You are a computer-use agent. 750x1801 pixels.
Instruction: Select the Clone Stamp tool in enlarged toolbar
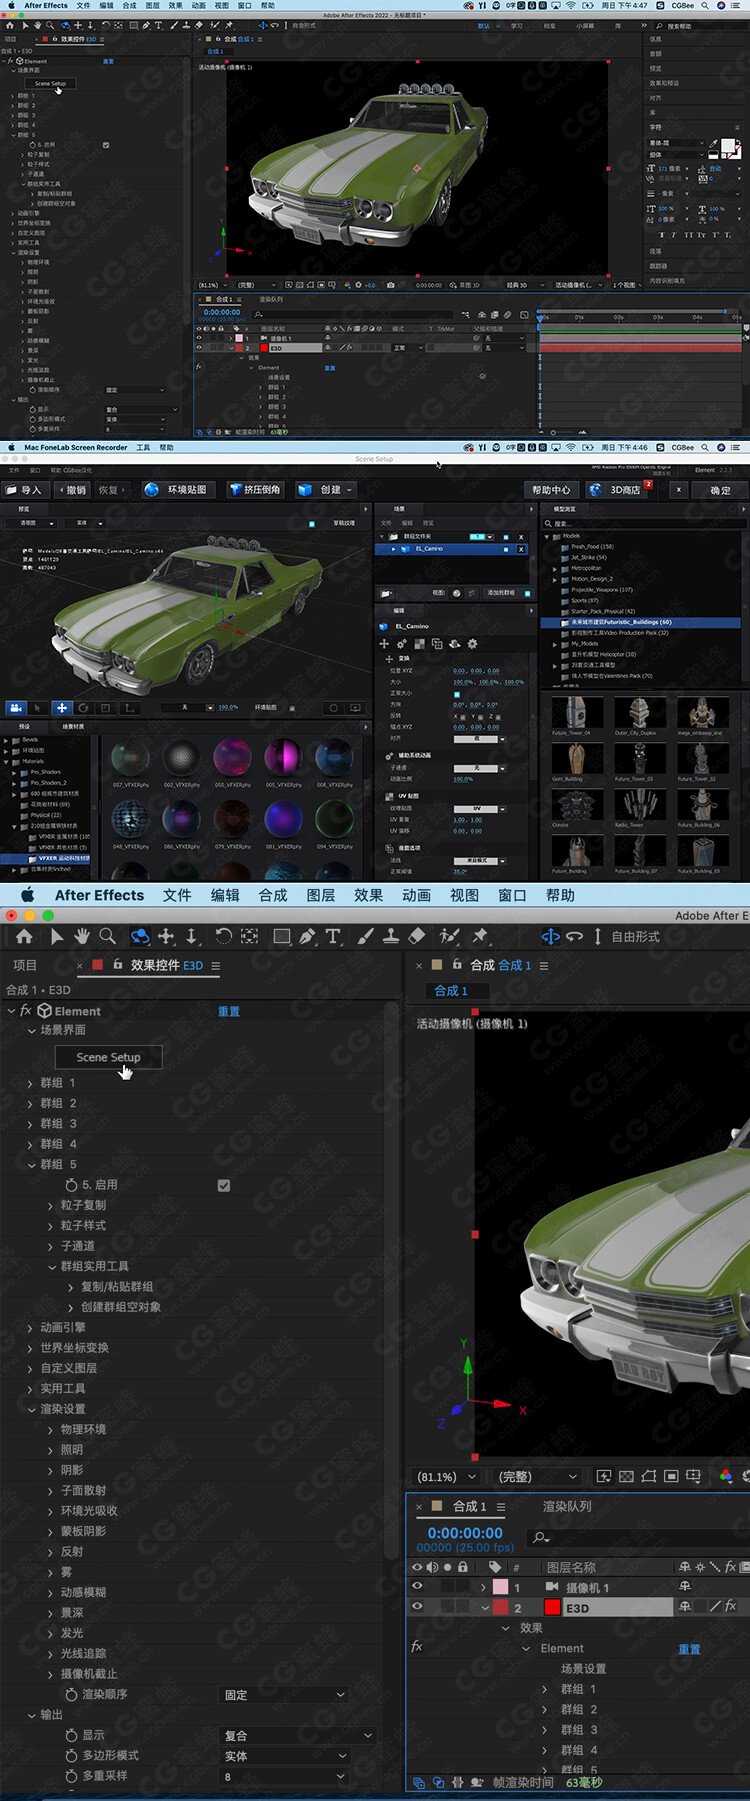click(x=391, y=936)
